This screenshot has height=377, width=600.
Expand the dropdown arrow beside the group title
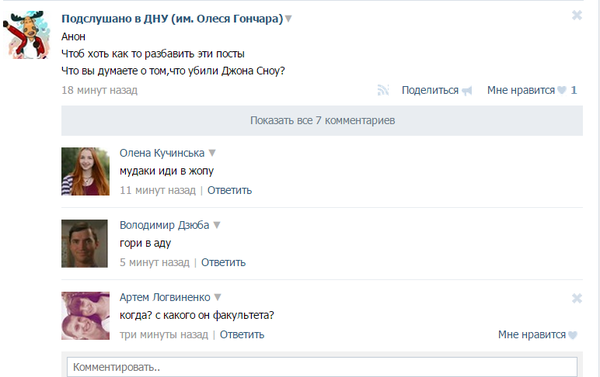tap(289, 18)
